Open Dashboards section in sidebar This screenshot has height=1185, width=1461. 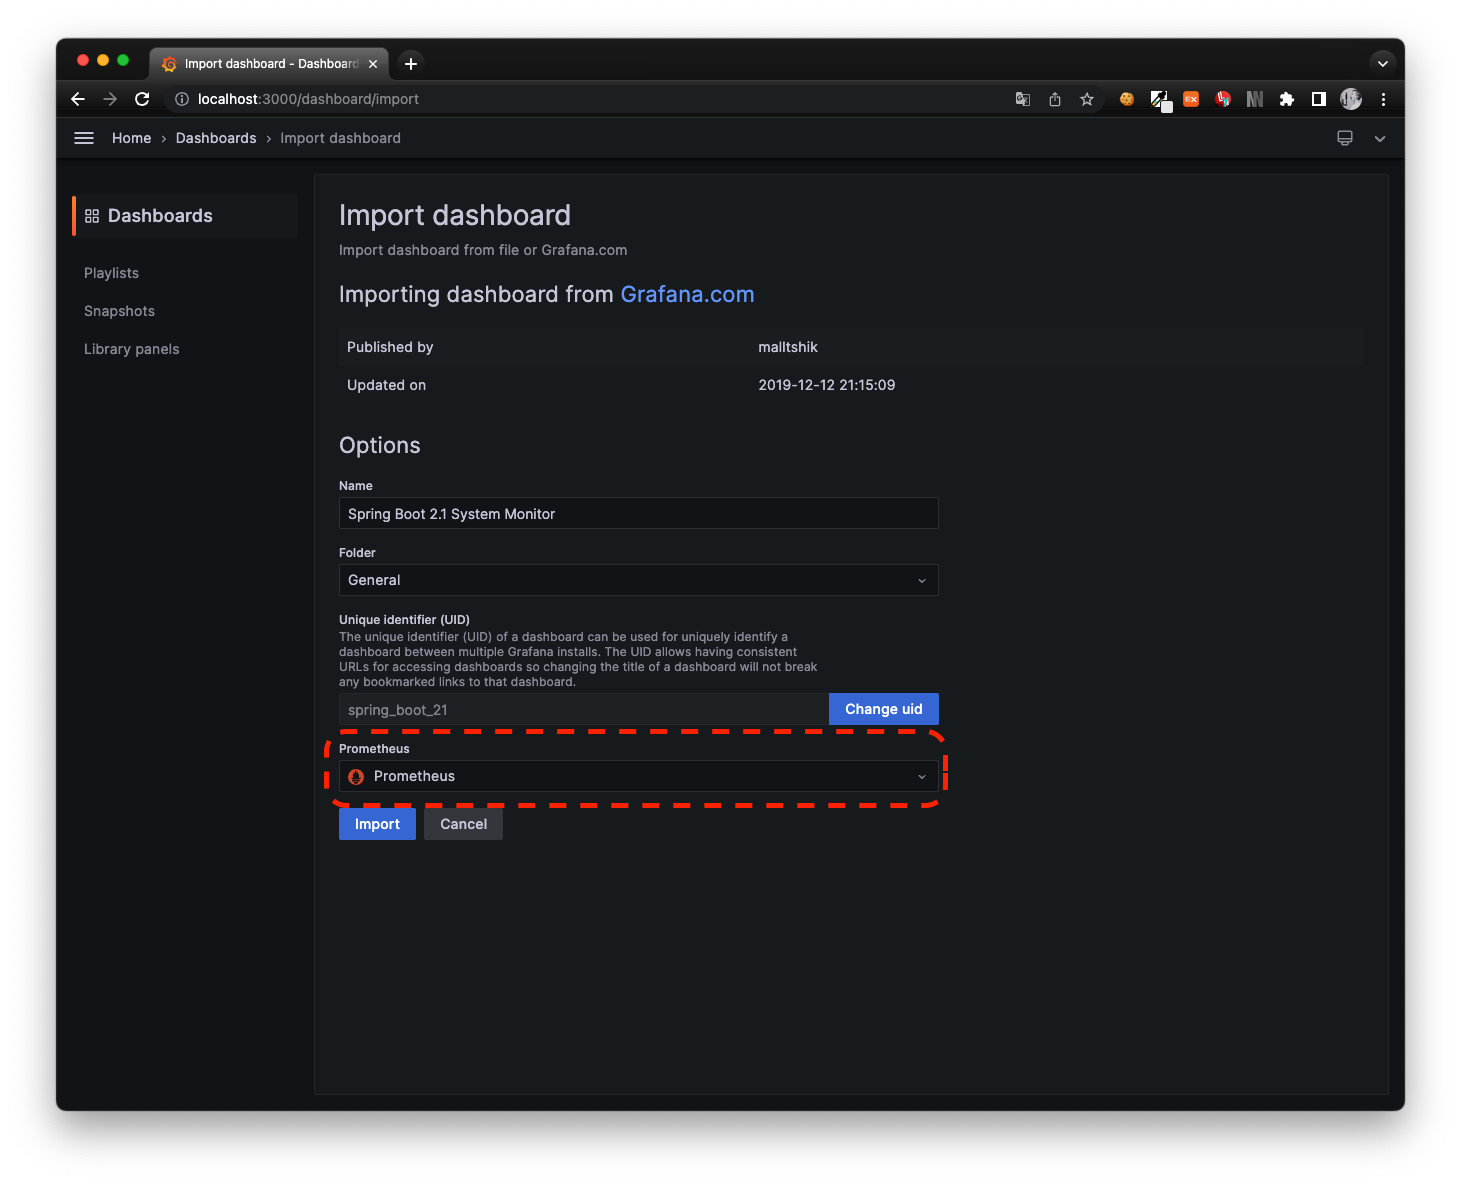185,216
